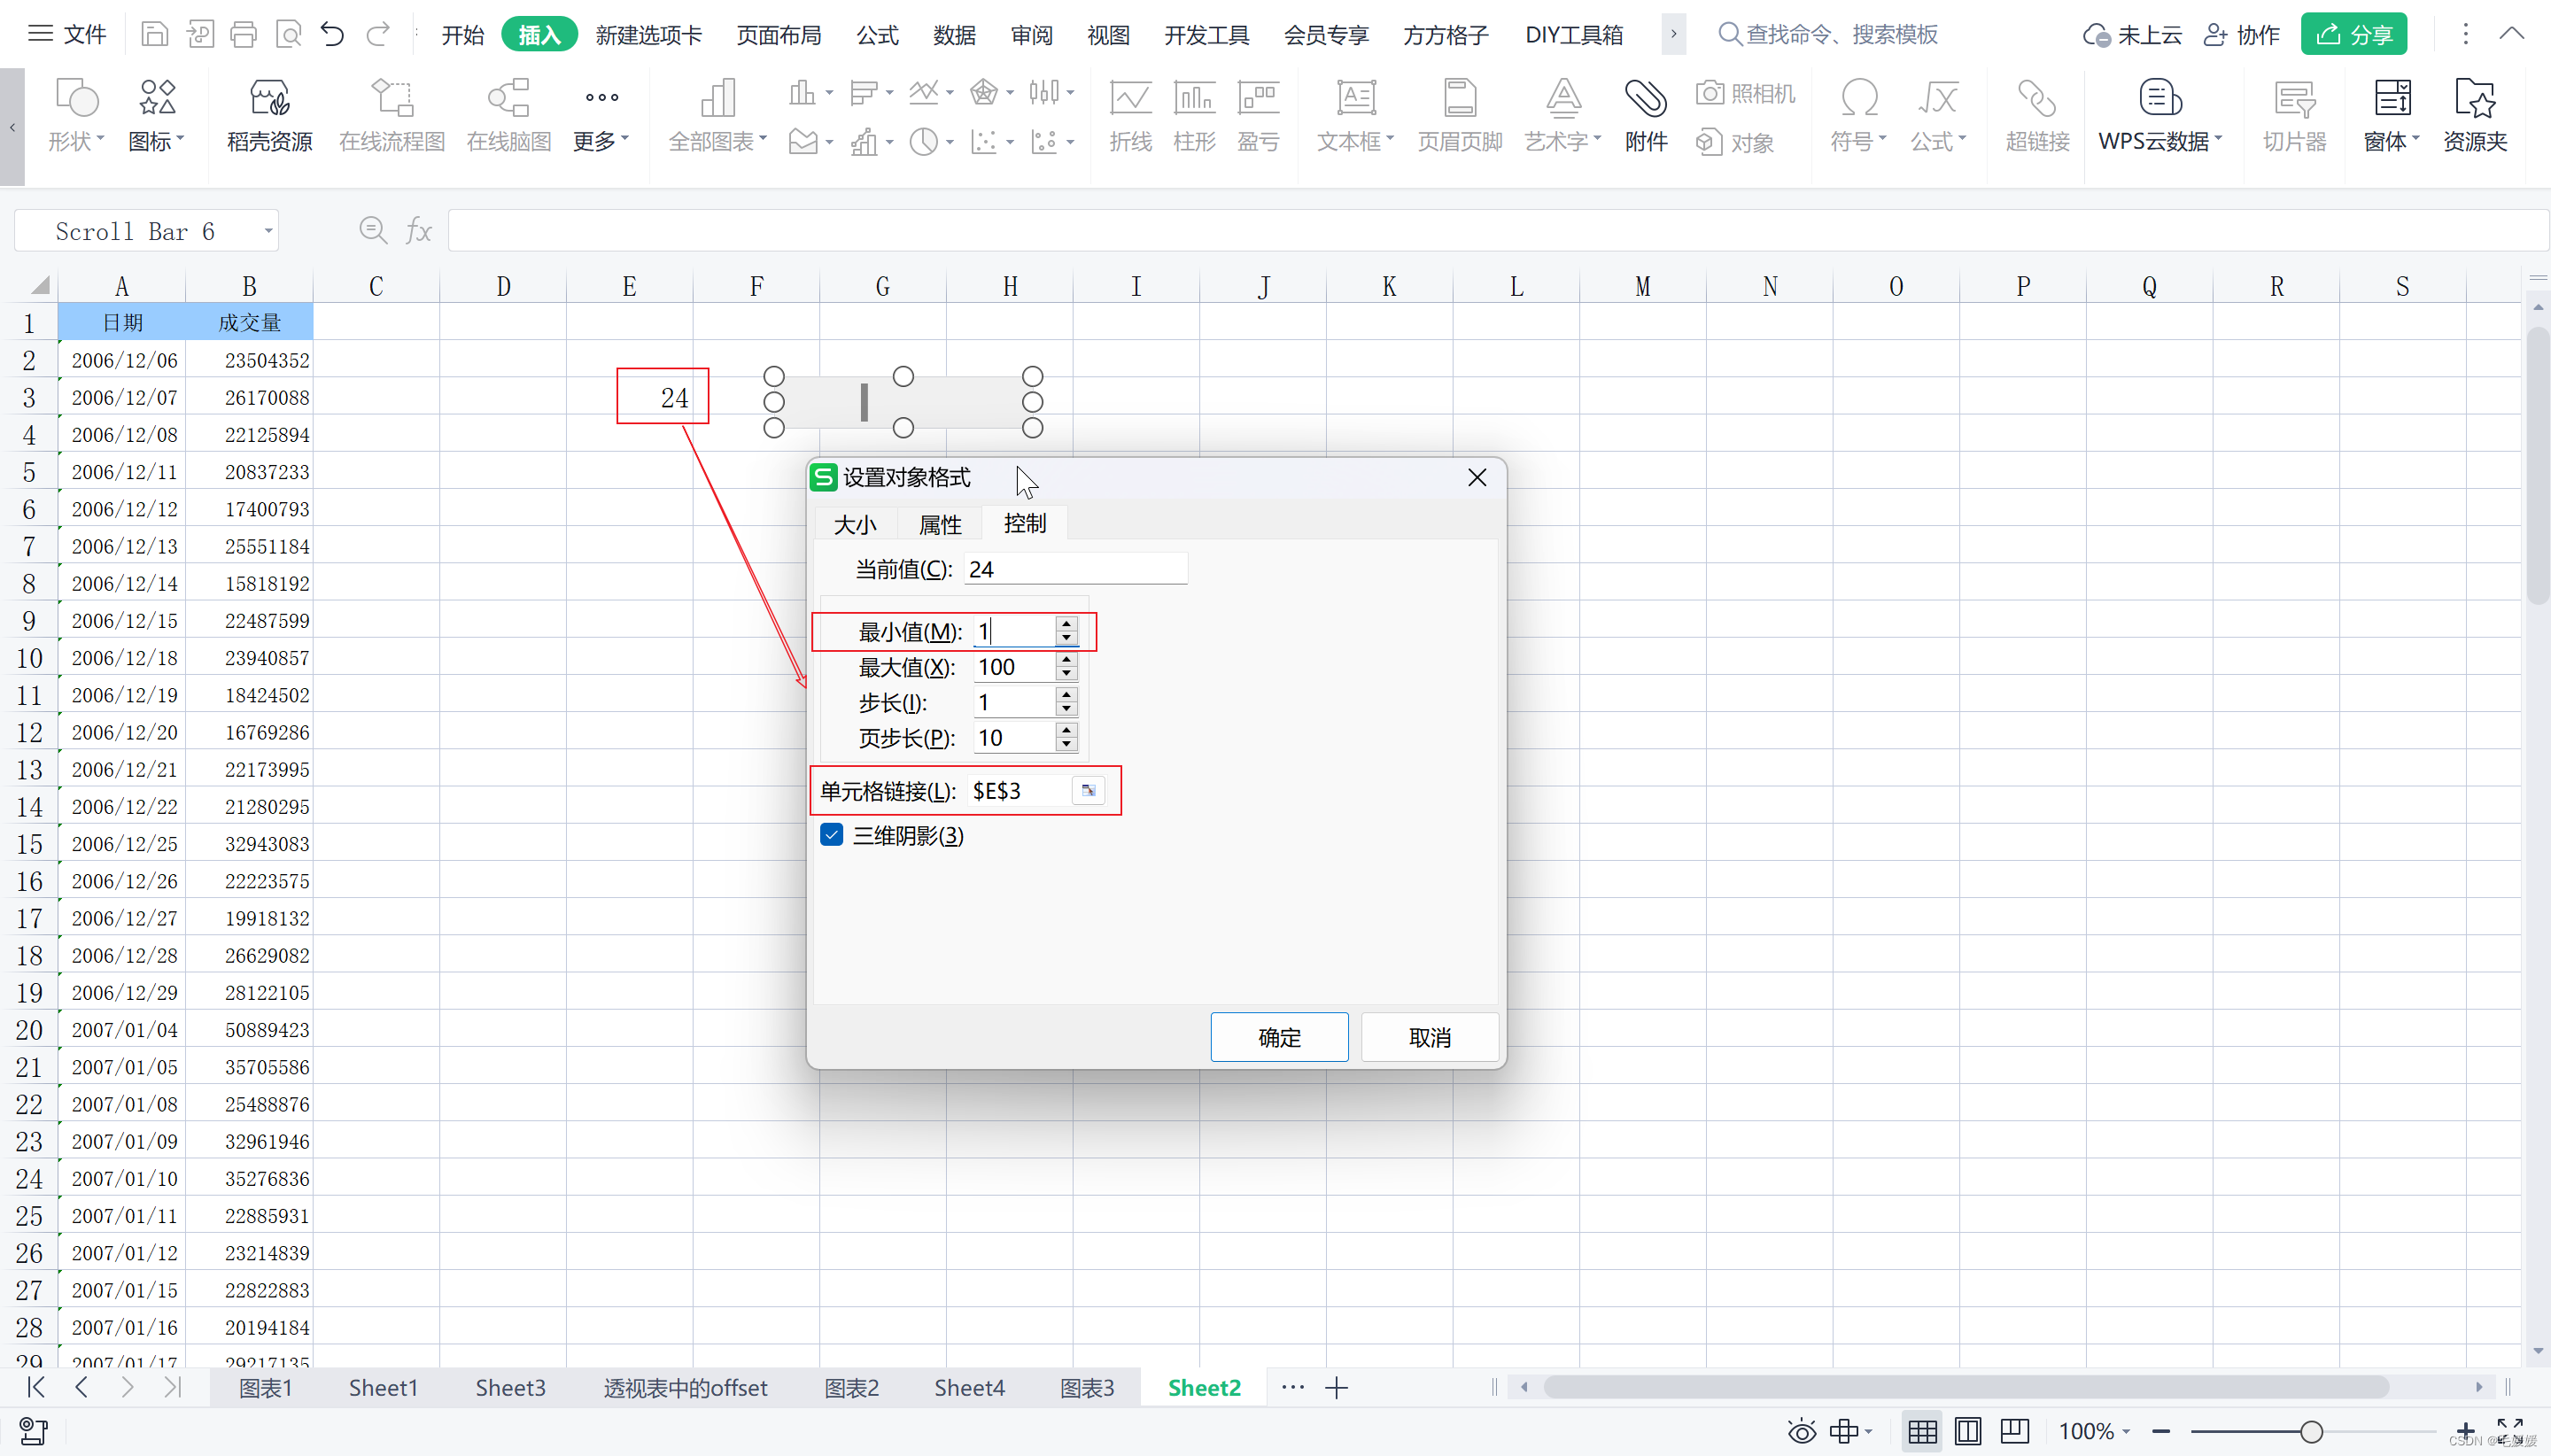Close the 设置对象格式 dialog
The height and width of the screenshot is (1456, 2551).
[1476, 477]
